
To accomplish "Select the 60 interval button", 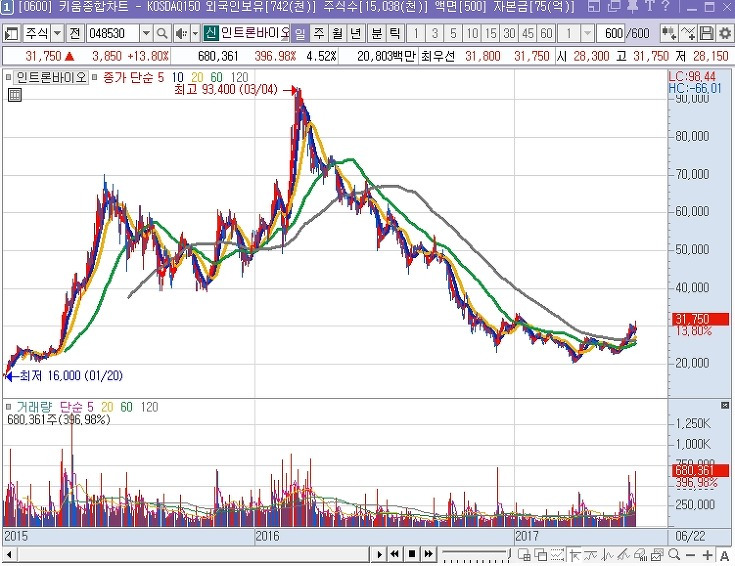I will coord(546,33).
